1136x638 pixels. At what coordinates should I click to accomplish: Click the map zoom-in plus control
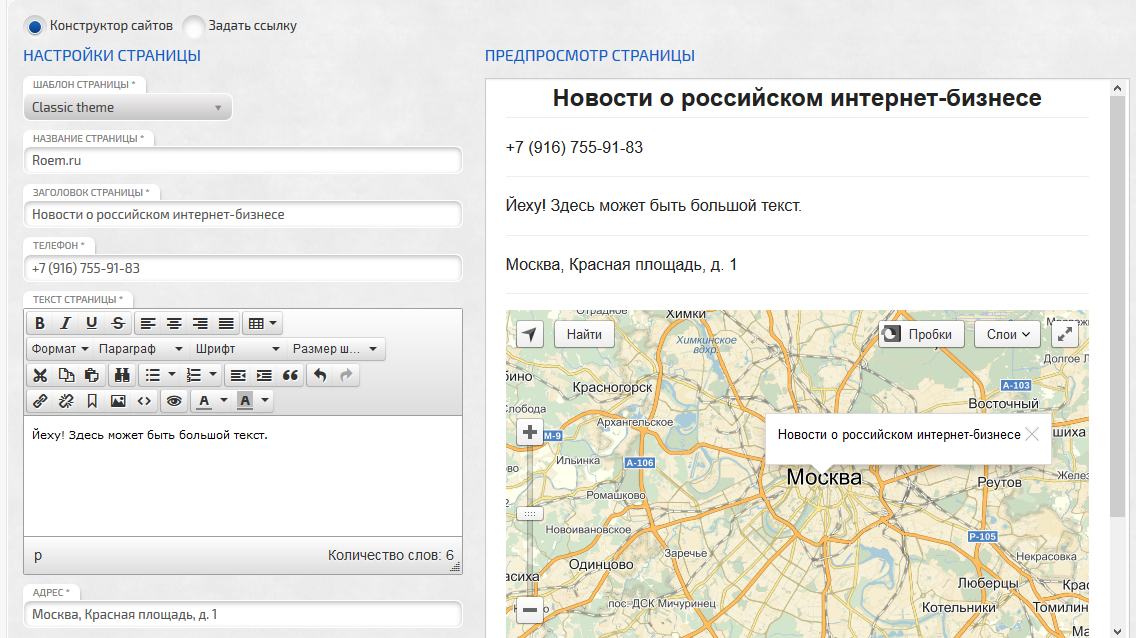528,433
